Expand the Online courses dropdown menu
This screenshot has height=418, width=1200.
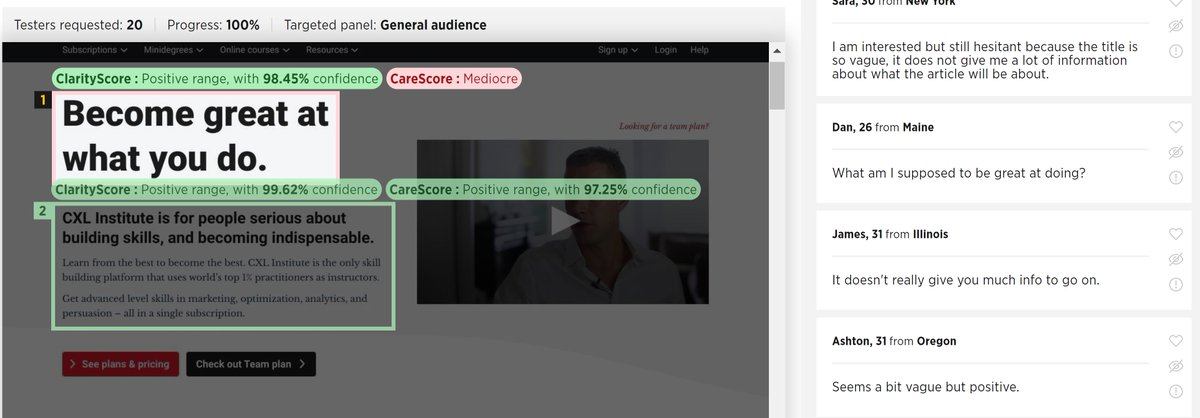(256, 50)
